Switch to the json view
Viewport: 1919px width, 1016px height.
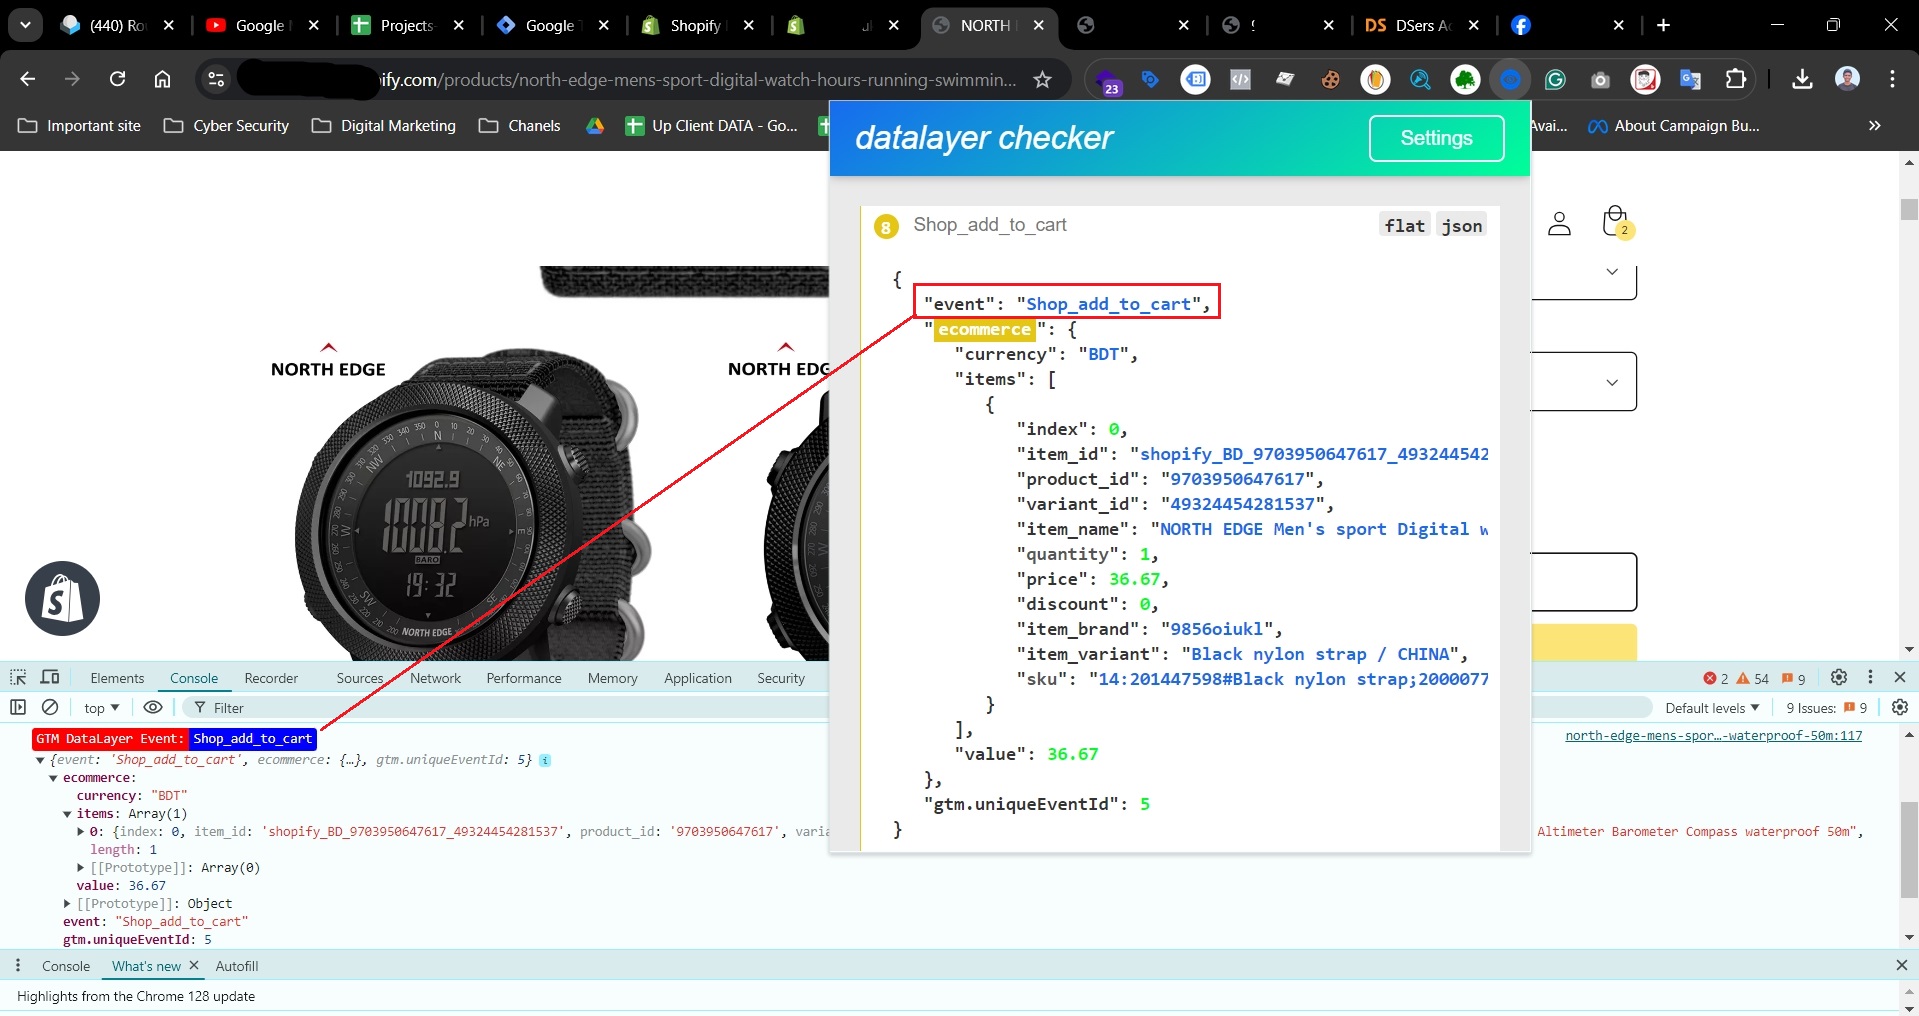1462,226
